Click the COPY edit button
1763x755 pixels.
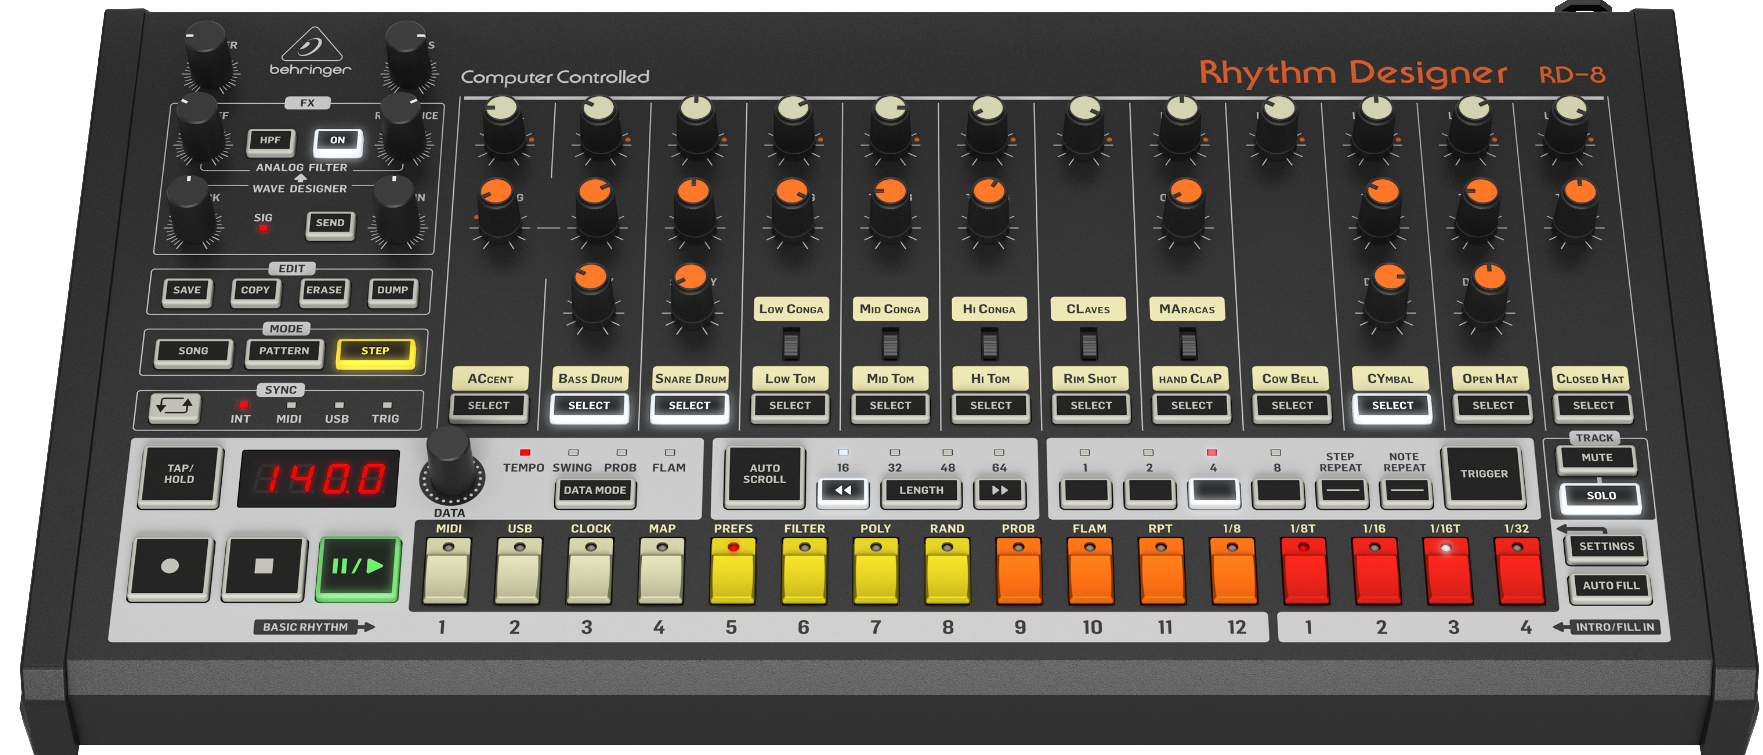(256, 291)
